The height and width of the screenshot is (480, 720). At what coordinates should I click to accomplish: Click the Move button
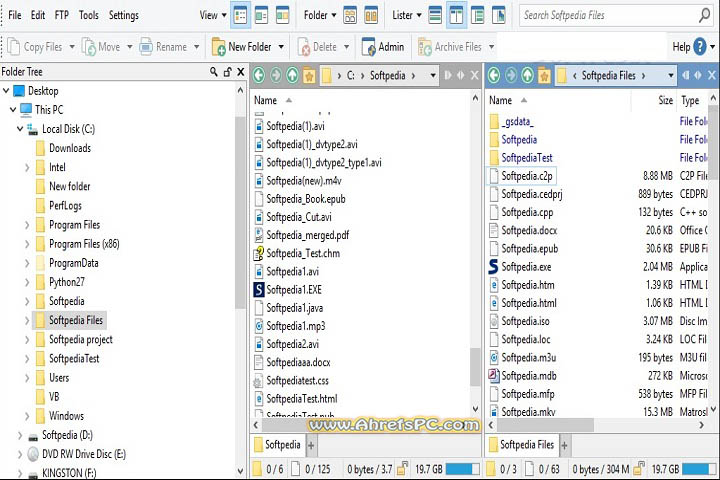(x=101, y=47)
